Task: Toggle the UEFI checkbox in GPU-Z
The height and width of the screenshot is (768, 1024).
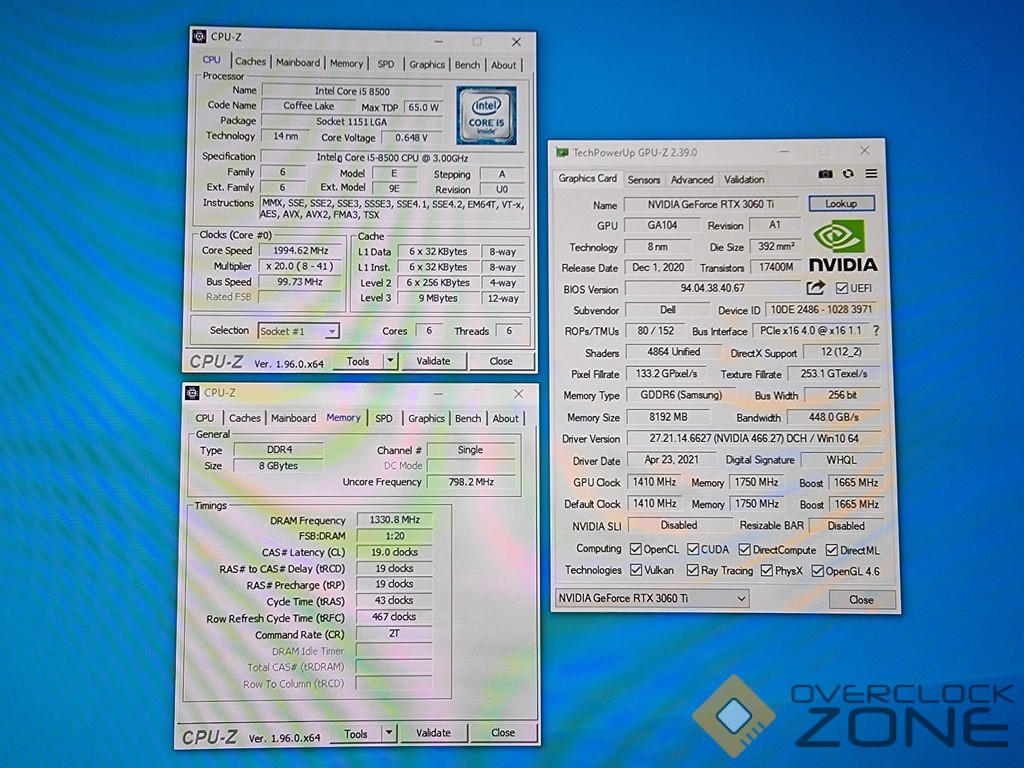Action: 842,288
